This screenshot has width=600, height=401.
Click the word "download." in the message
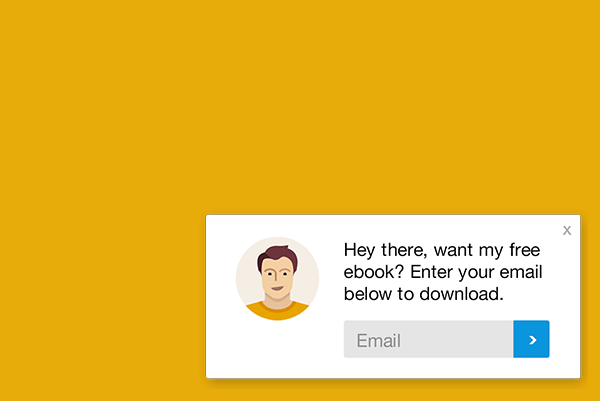click(464, 294)
